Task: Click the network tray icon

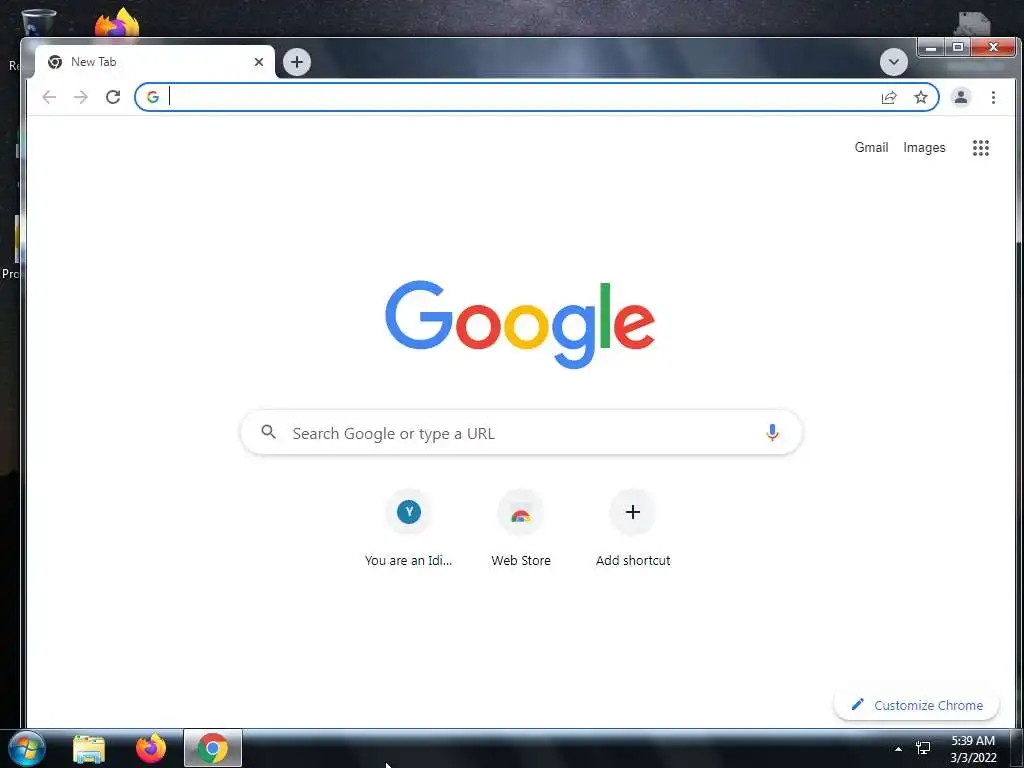Action: pyautogui.click(x=923, y=748)
